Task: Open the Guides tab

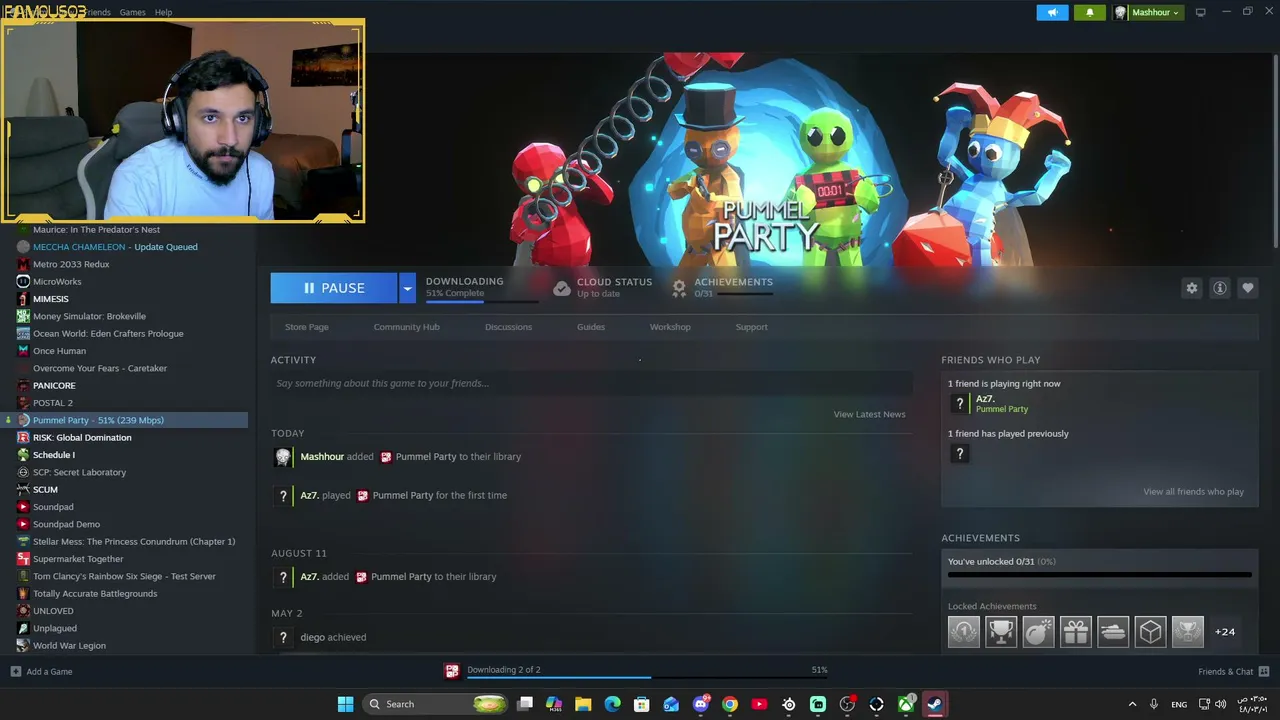Action: click(590, 327)
